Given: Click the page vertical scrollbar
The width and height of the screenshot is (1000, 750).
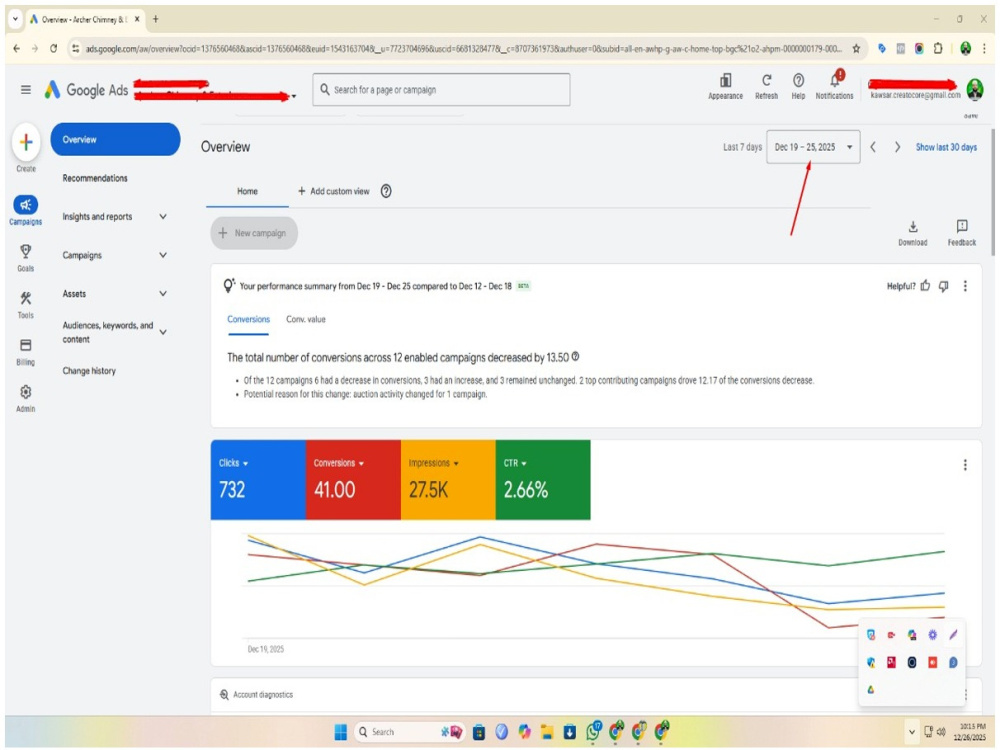Looking at the screenshot, I should click(x=992, y=191).
